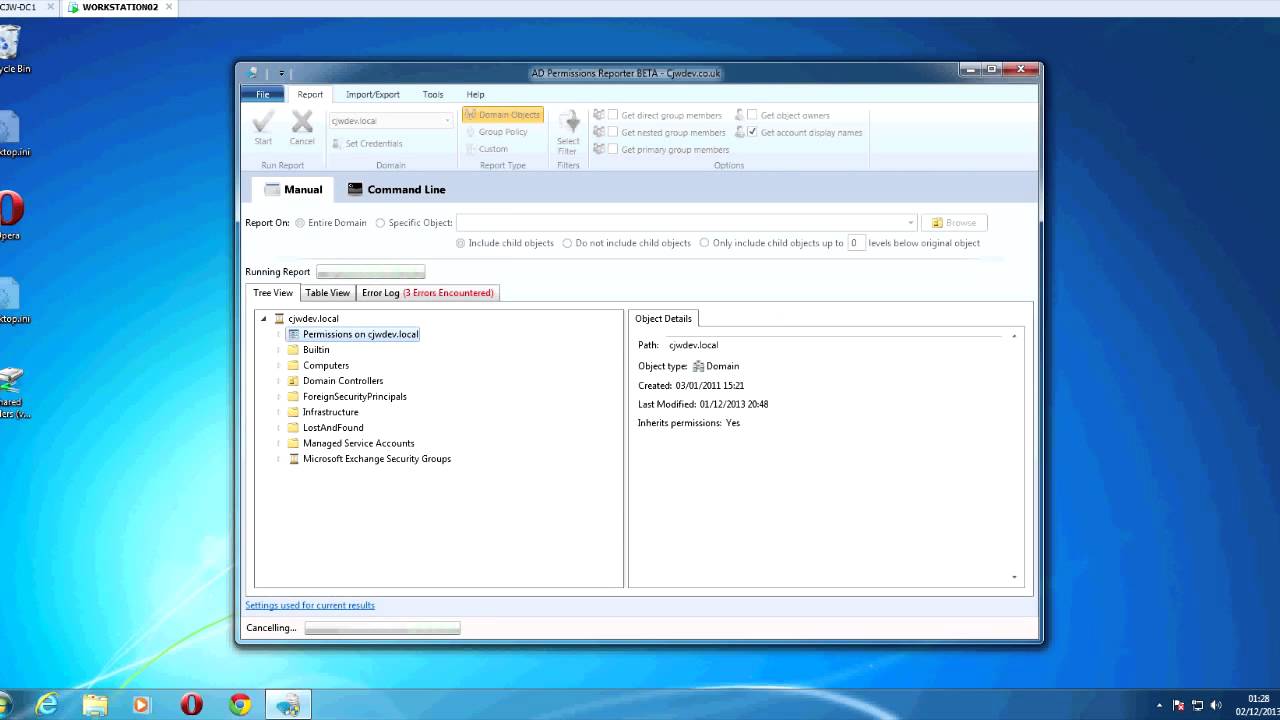The image size is (1280, 720).
Task: Select the Manual tab
Action: point(293,189)
